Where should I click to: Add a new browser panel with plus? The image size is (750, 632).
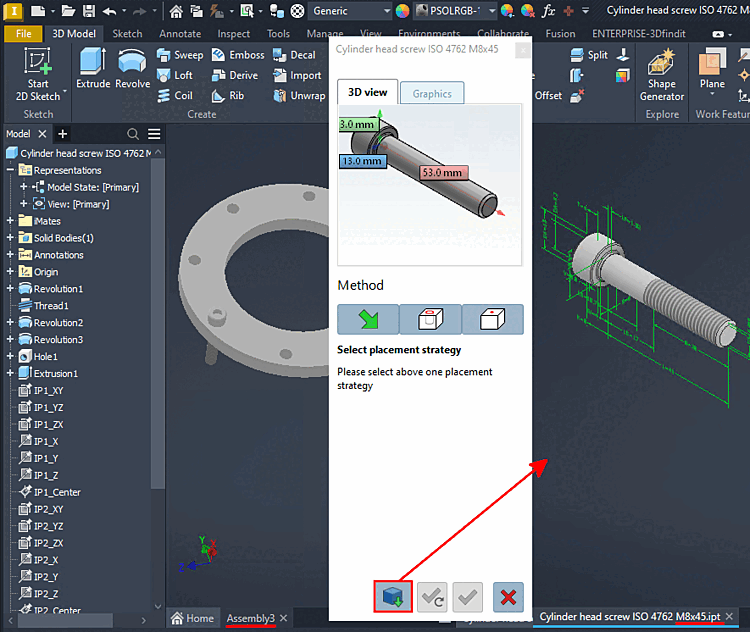point(62,134)
